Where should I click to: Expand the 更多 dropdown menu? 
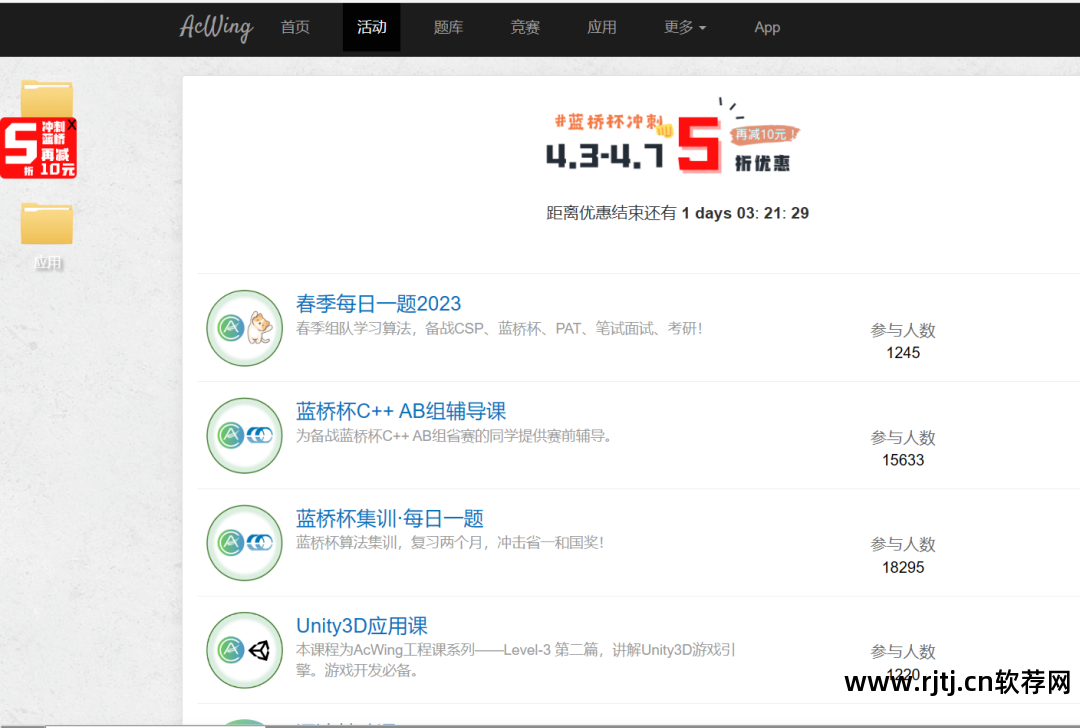coord(685,28)
